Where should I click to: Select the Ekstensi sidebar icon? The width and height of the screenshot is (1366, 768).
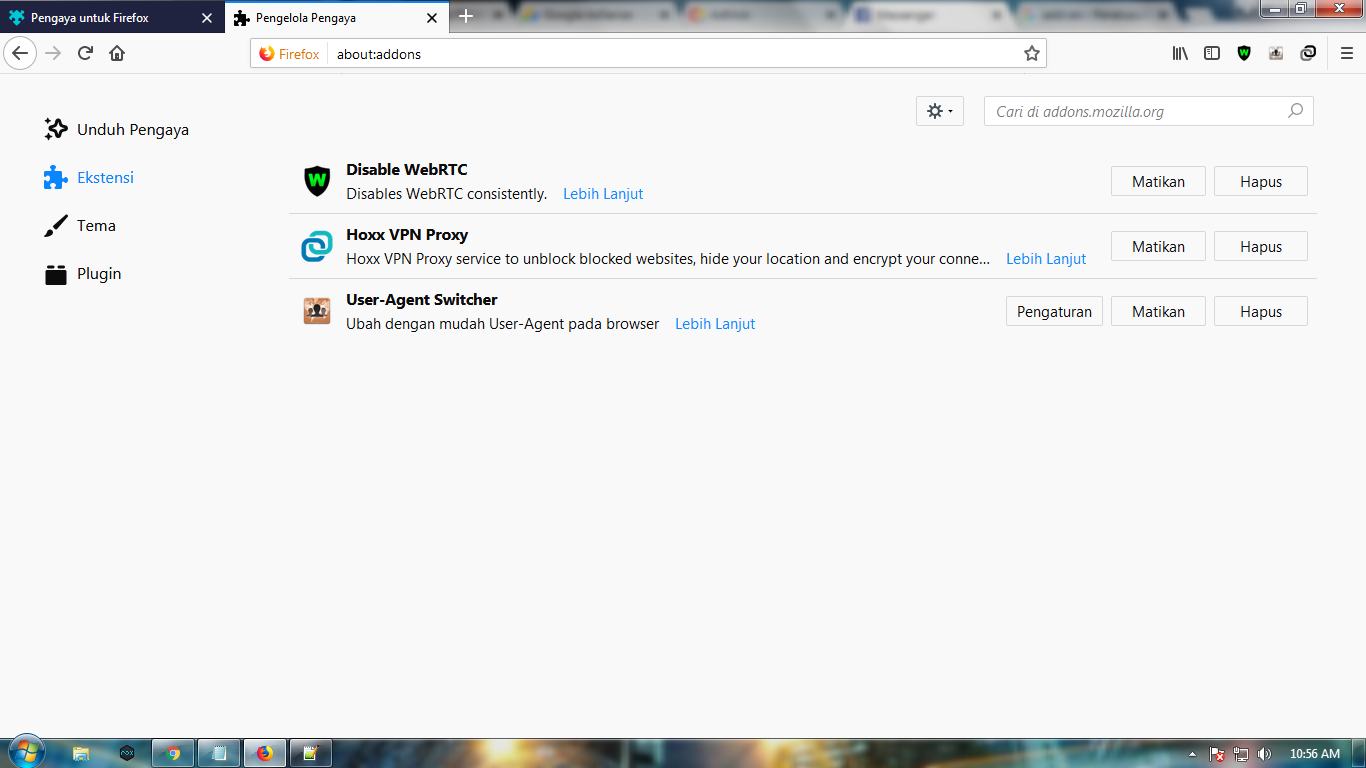pyautogui.click(x=105, y=177)
